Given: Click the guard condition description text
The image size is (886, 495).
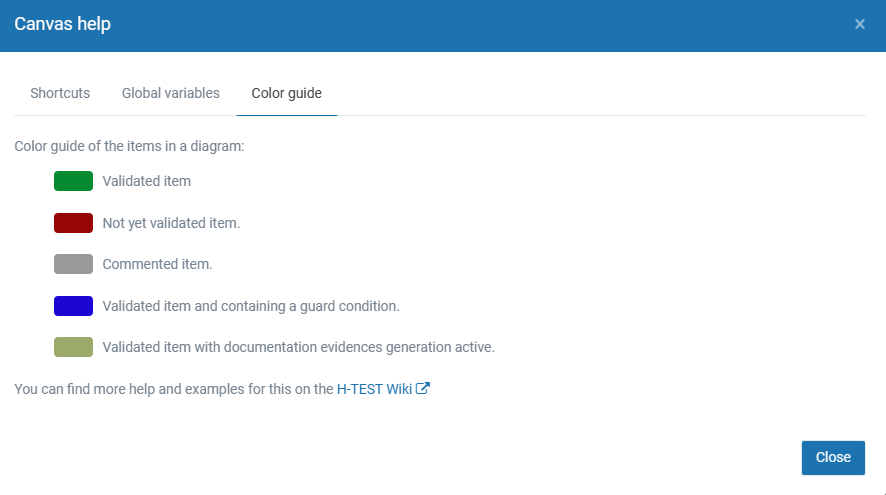Looking at the screenshot, I should point(251,306).
